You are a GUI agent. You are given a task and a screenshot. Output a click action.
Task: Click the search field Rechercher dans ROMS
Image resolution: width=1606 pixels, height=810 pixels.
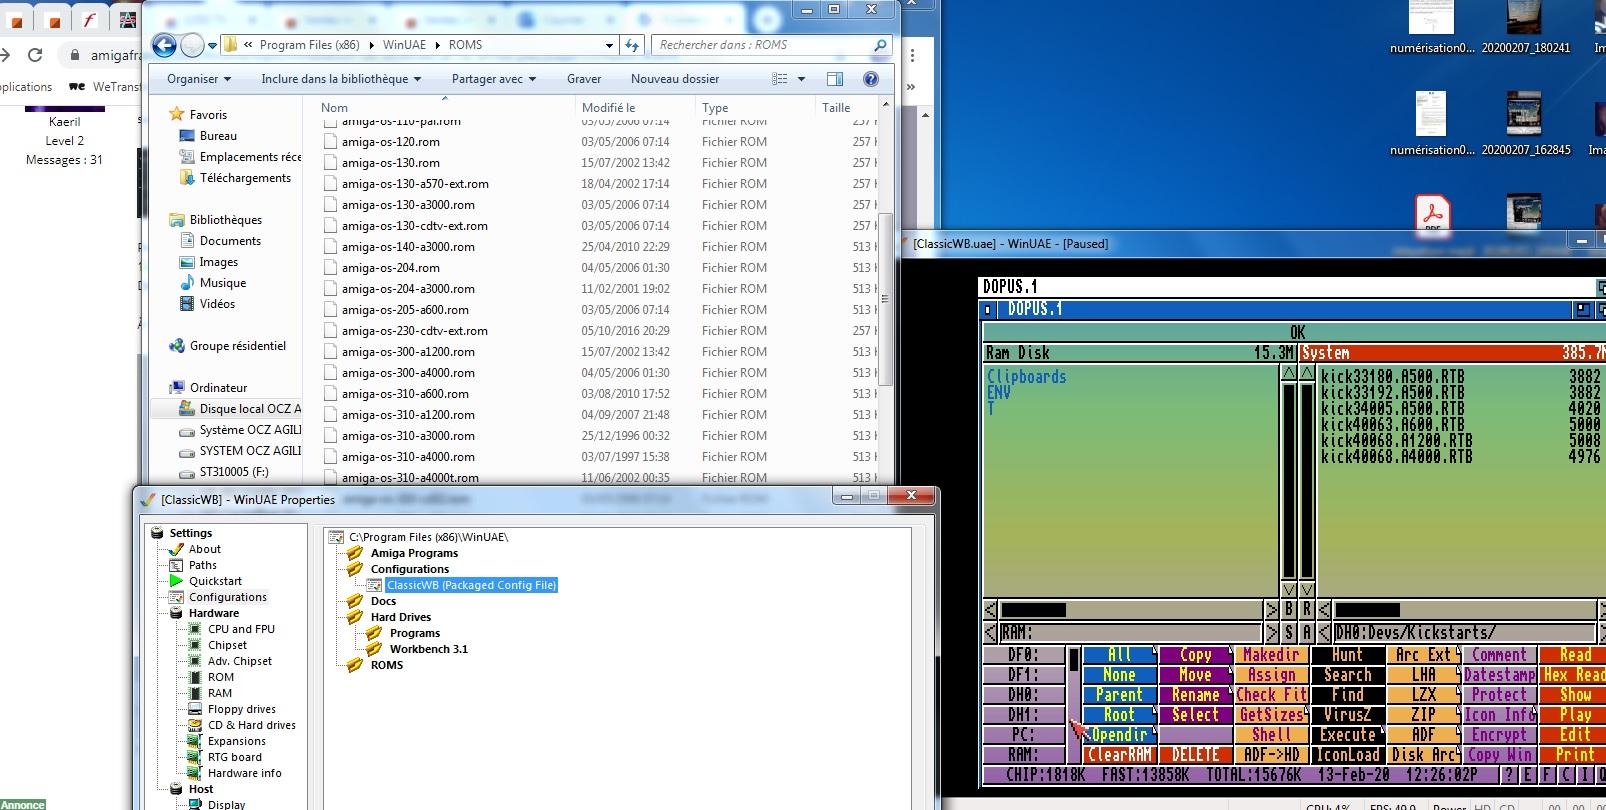(760, 45)
